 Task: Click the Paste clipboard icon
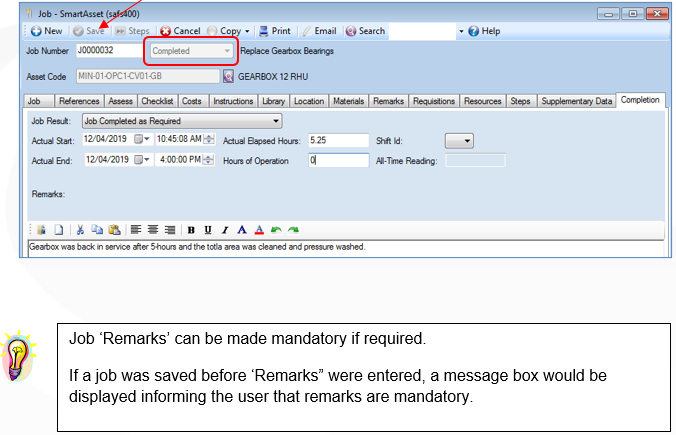pyautogui.click(x=114, y=230)
